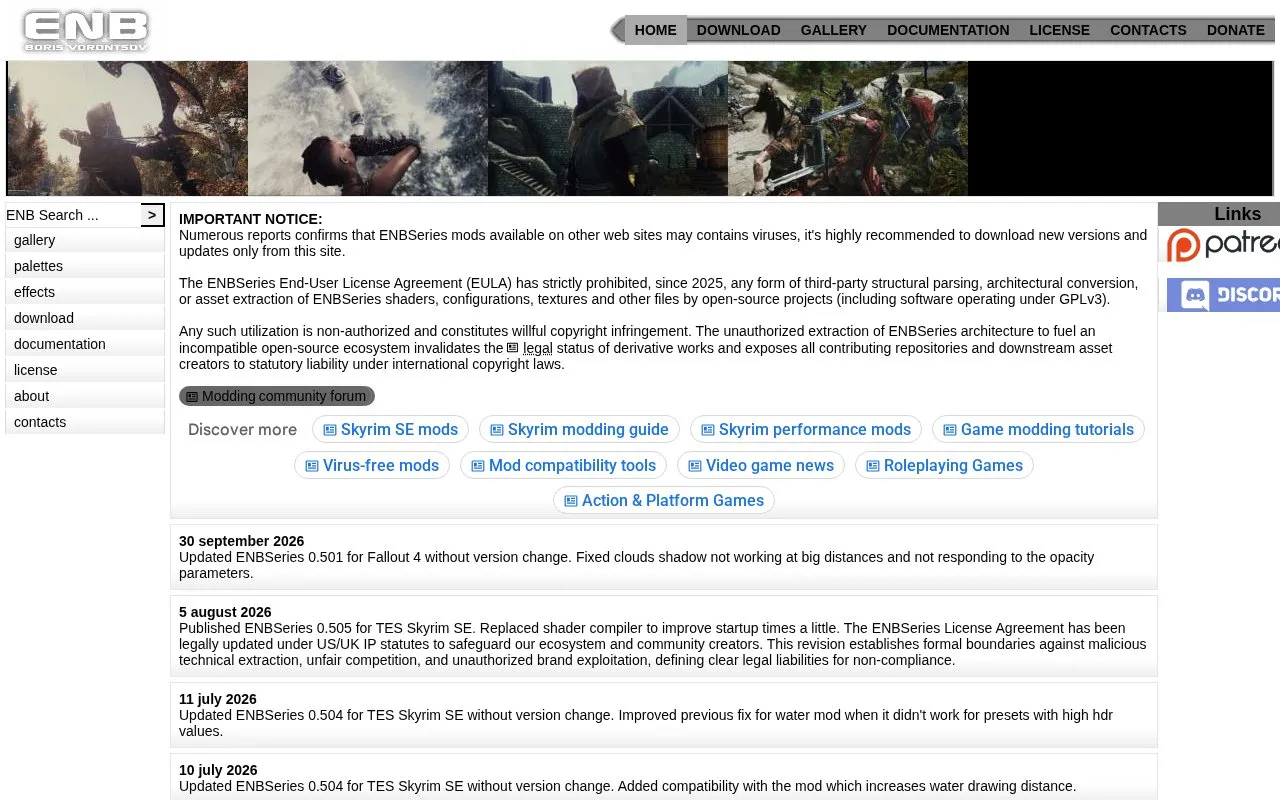Follow the Game modding tutorials link
Viewport: 1280px width, 800px height.
pos(1038,429)
